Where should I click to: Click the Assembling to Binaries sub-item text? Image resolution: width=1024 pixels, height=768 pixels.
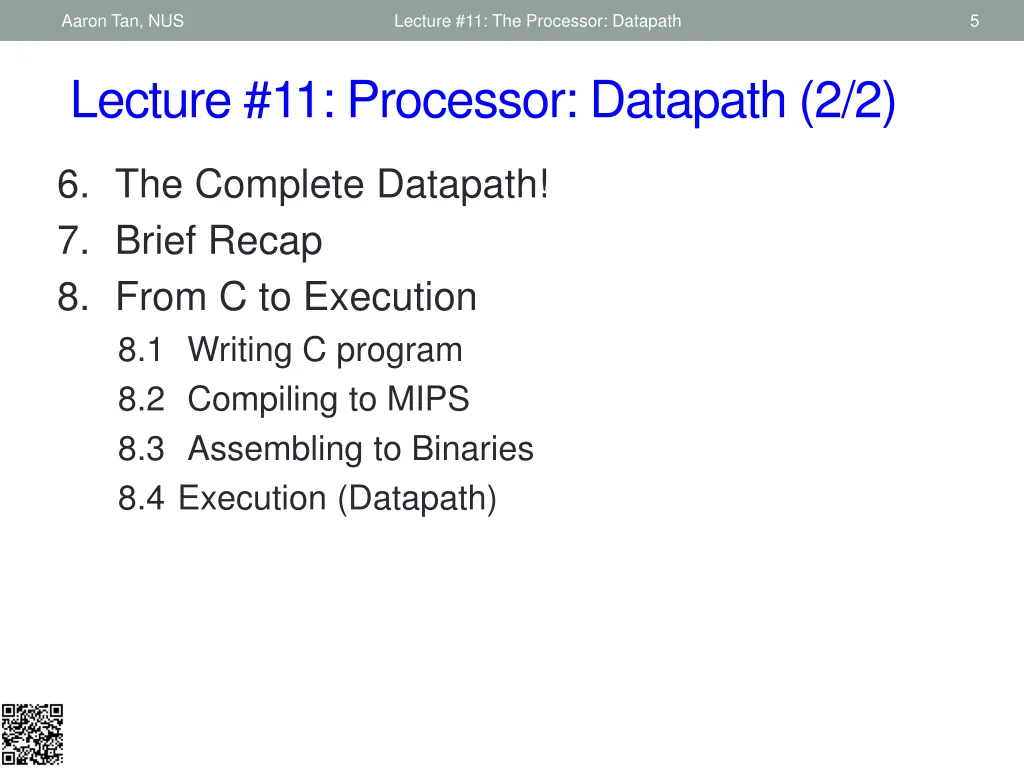(x=360, y=449)
